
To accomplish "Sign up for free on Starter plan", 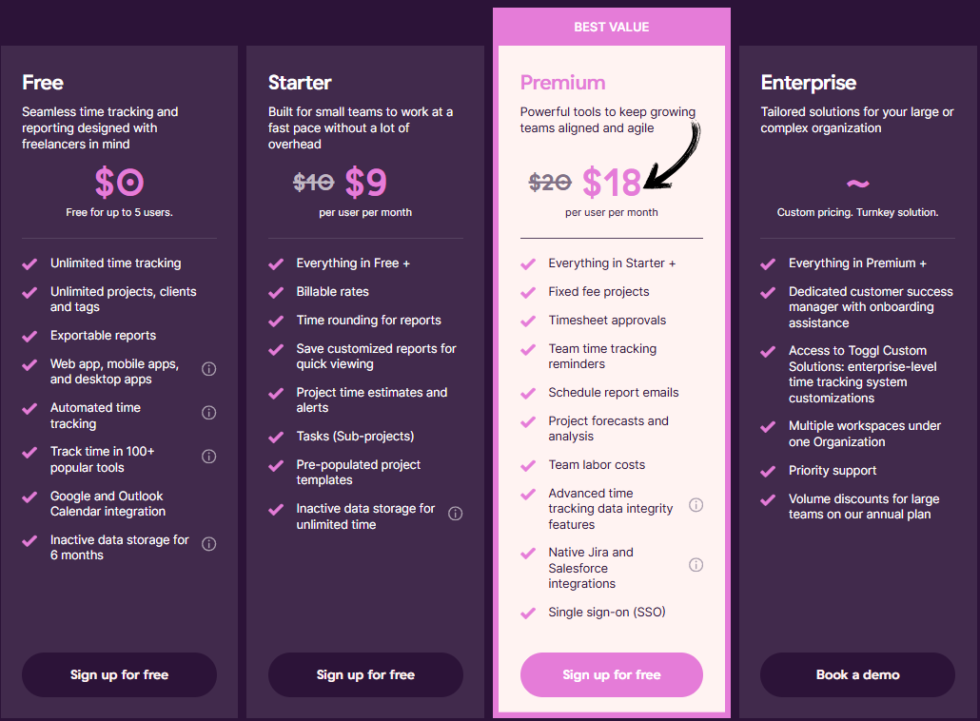I will [365, 675].
